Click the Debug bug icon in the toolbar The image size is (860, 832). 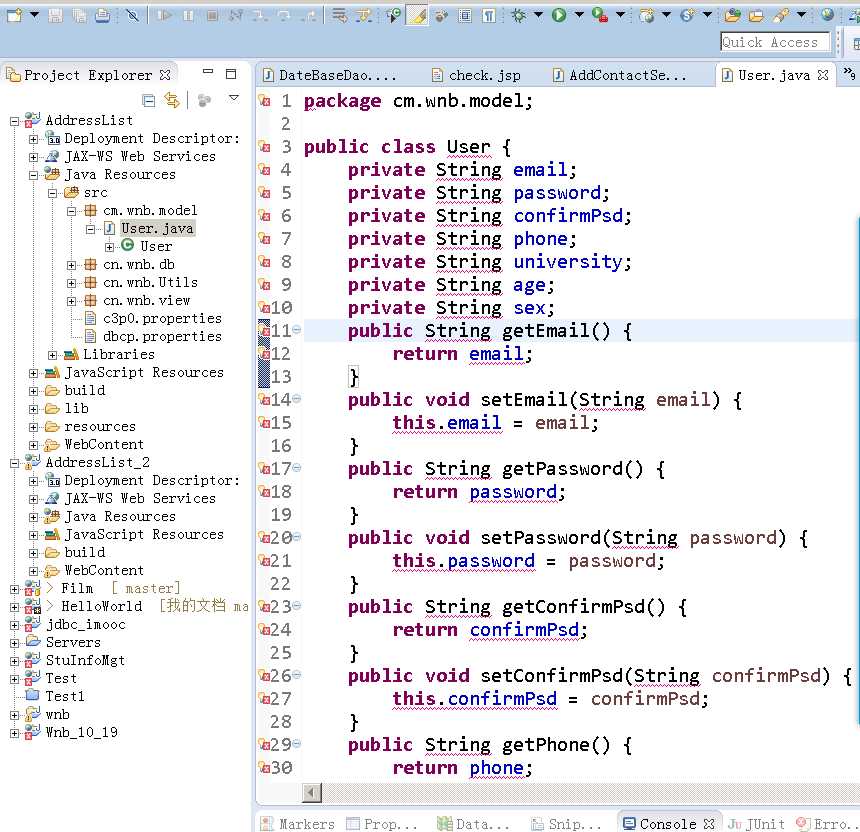[518, 15]
